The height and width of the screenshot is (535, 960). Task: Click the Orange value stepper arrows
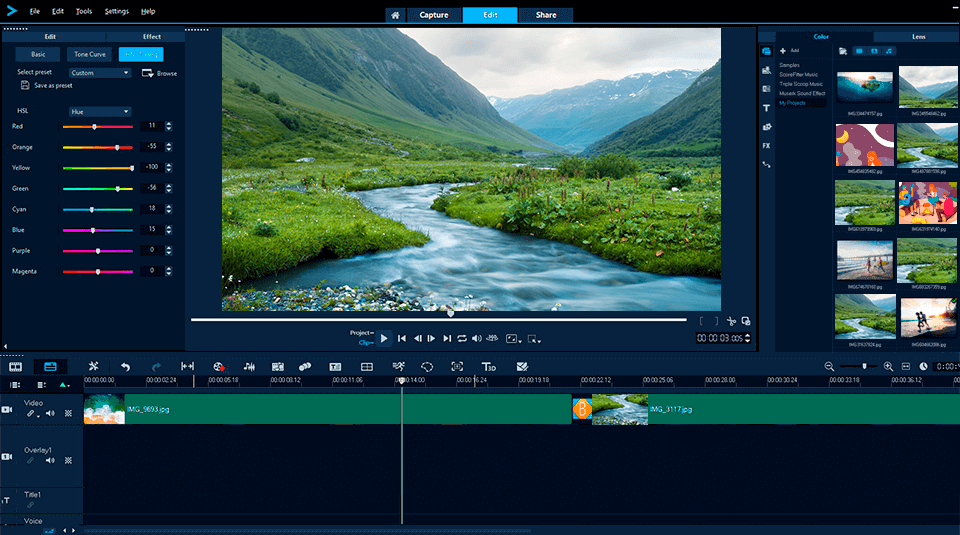click(x=168, y=147)
